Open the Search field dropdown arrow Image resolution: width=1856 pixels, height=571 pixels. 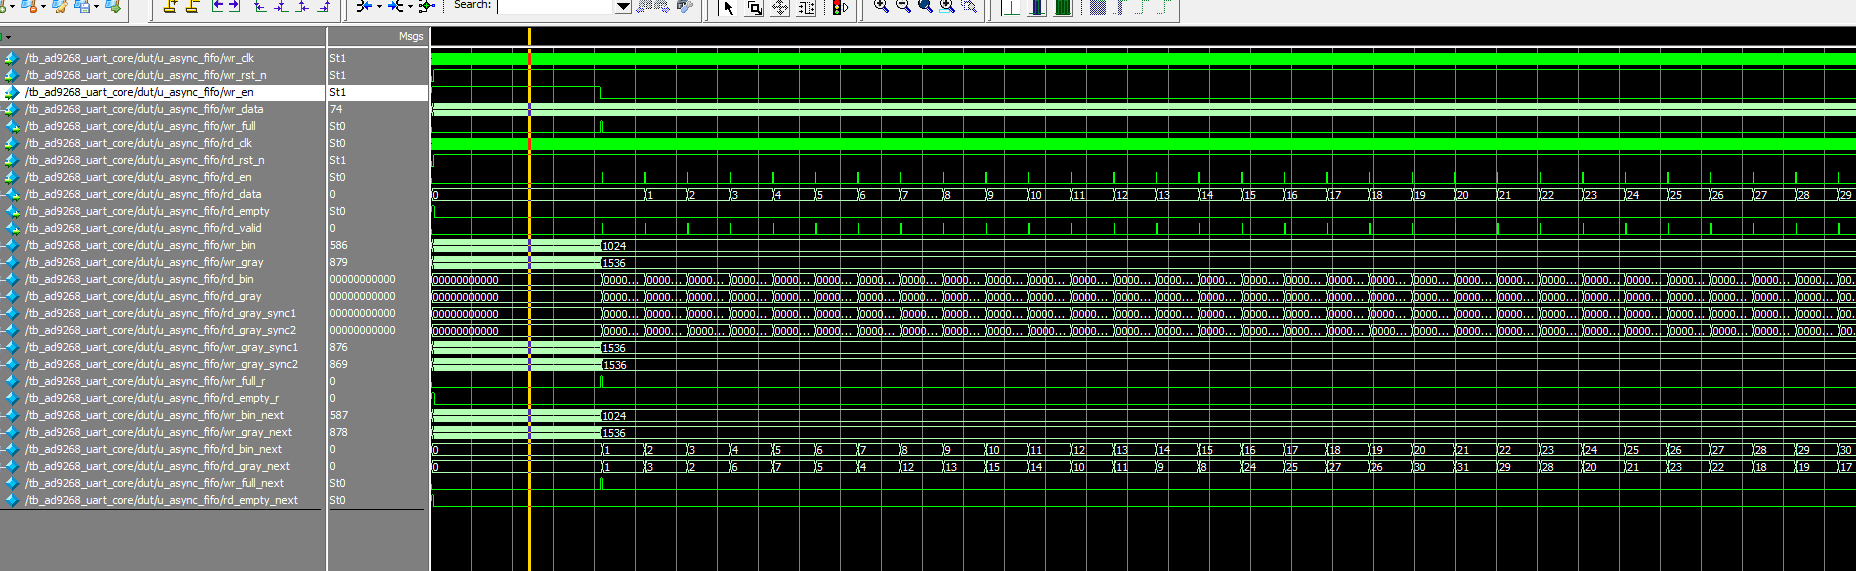(x=622, y=6)
